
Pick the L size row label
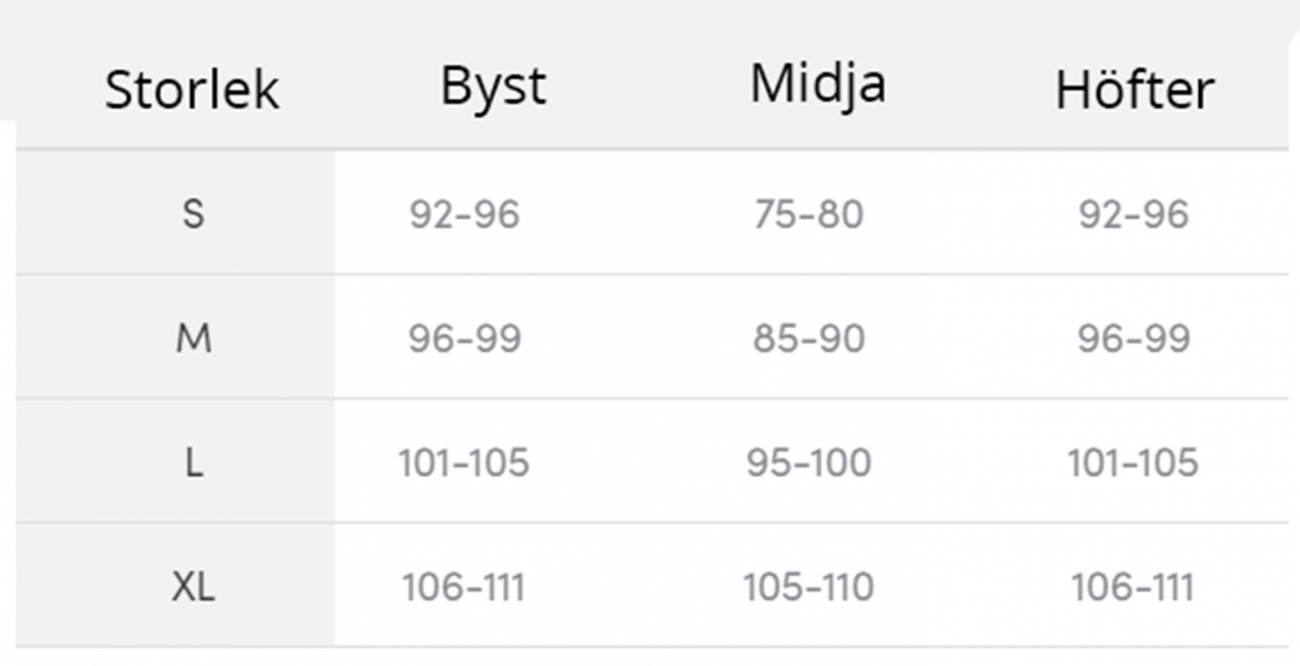193,463
